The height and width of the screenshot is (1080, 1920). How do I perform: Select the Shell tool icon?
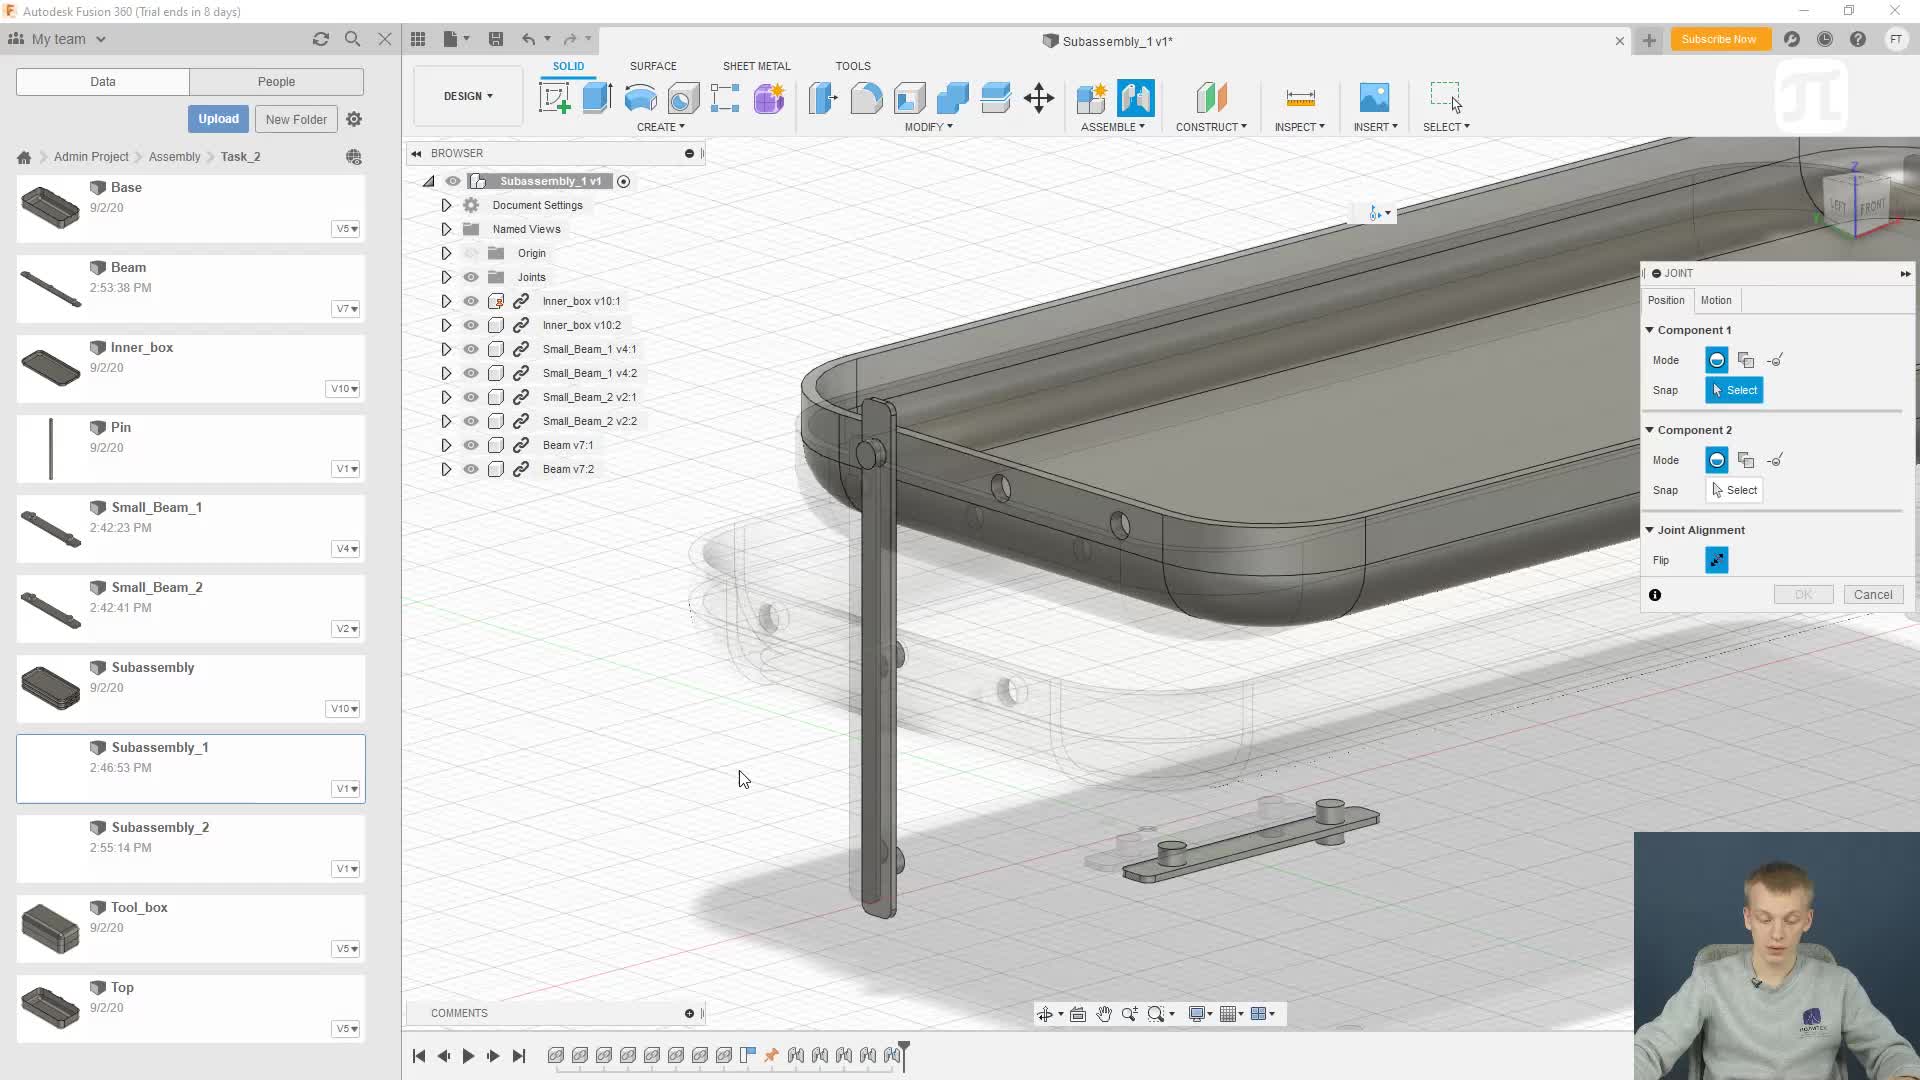pos(909,98)
